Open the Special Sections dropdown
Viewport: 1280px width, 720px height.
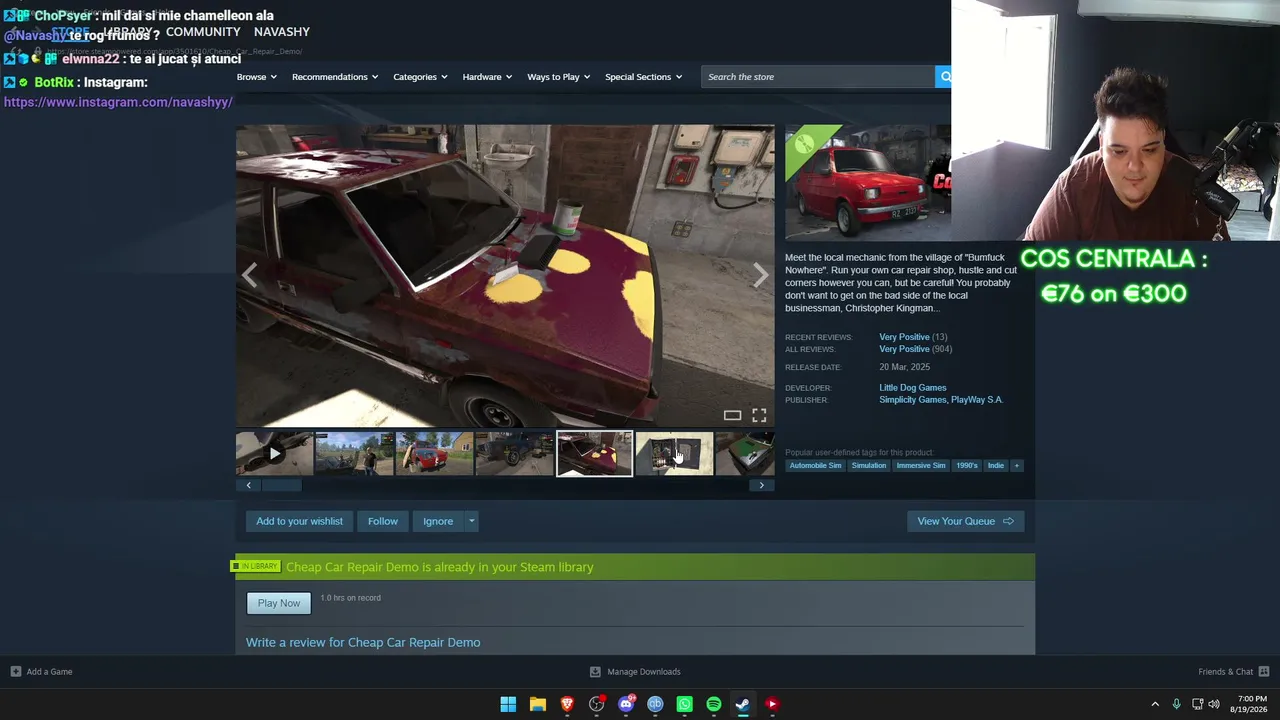click(x=644, y=77)
